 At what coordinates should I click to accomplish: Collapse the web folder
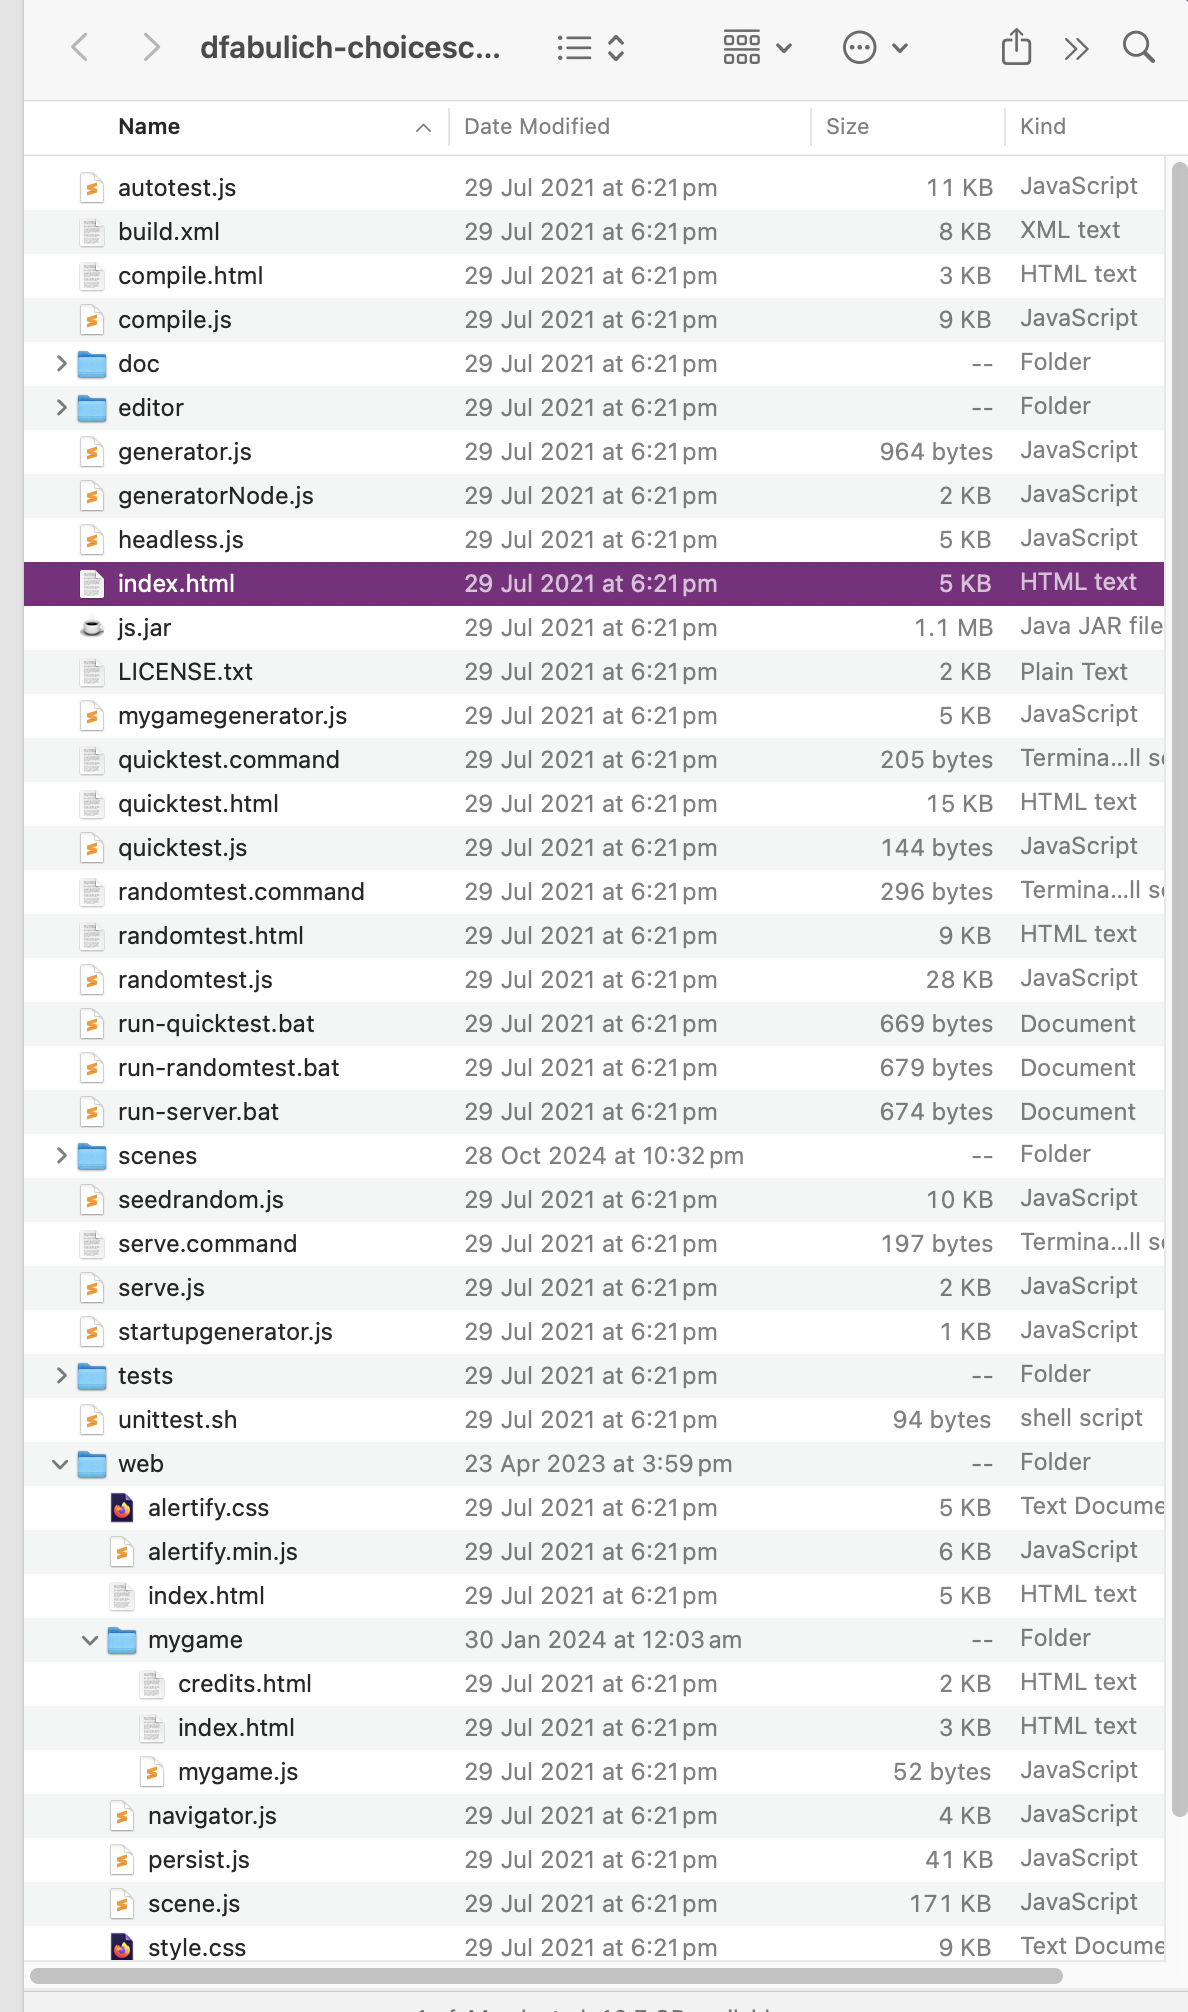pos(60,1464)
